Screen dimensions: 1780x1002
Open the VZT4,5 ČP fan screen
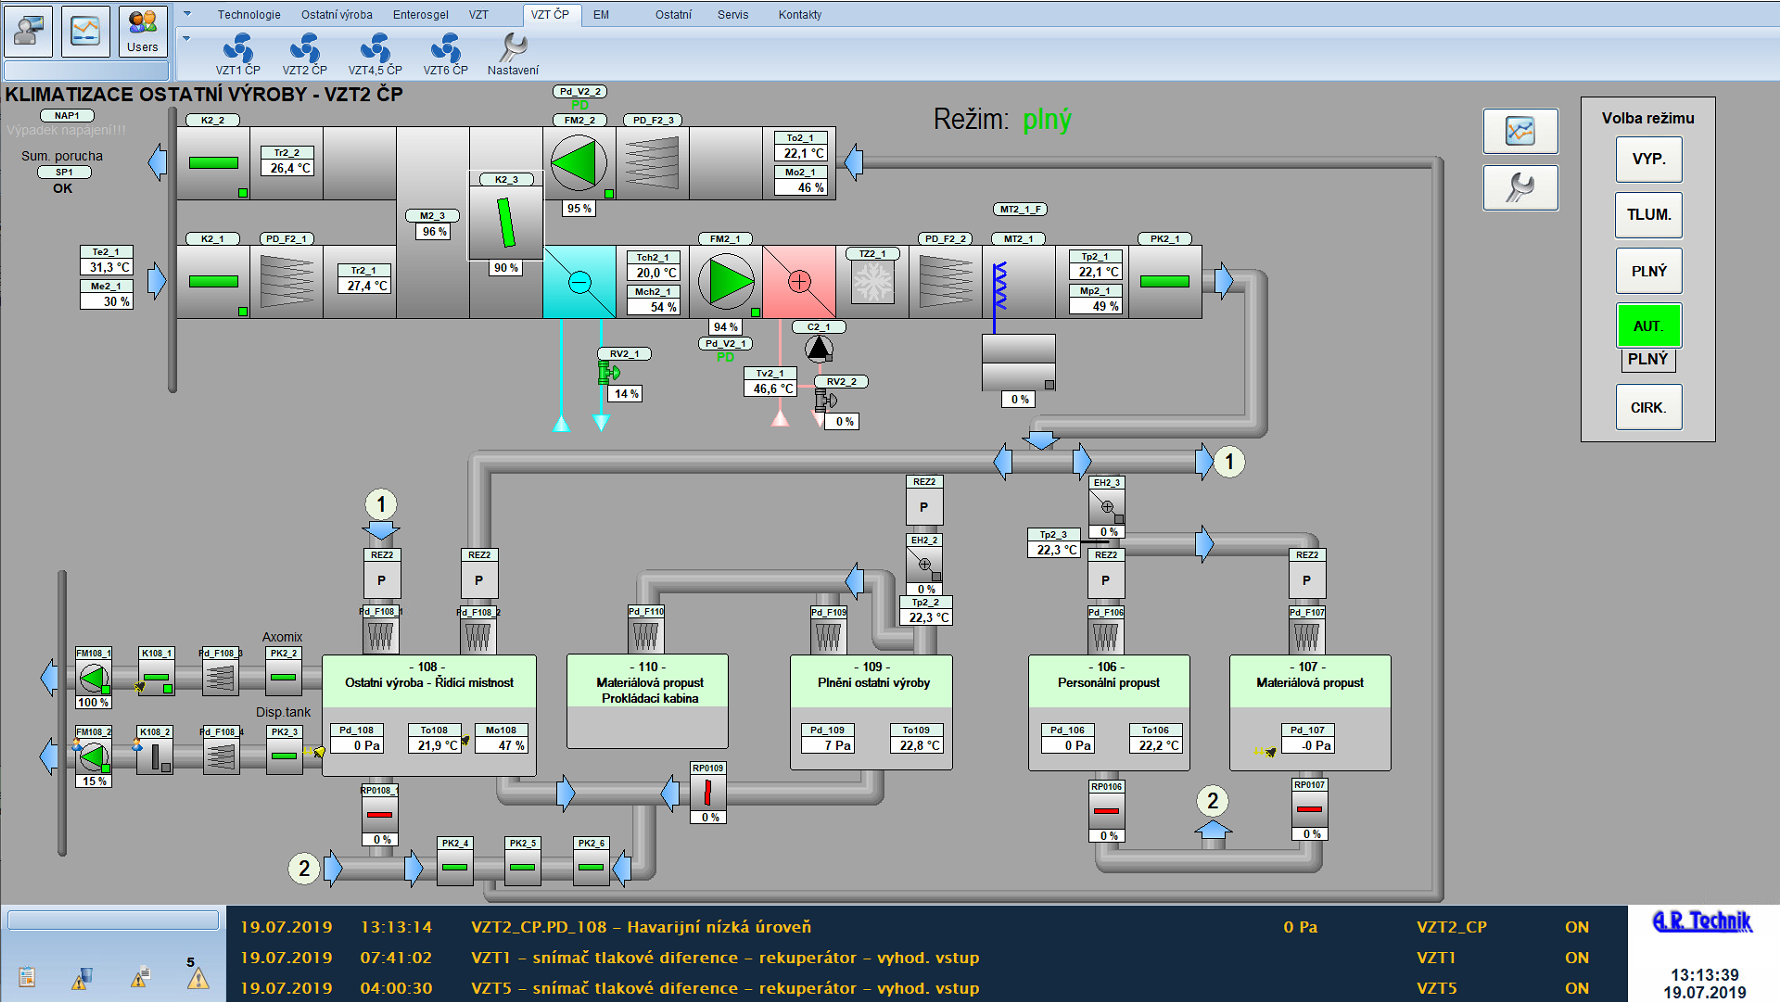(375, 54)
